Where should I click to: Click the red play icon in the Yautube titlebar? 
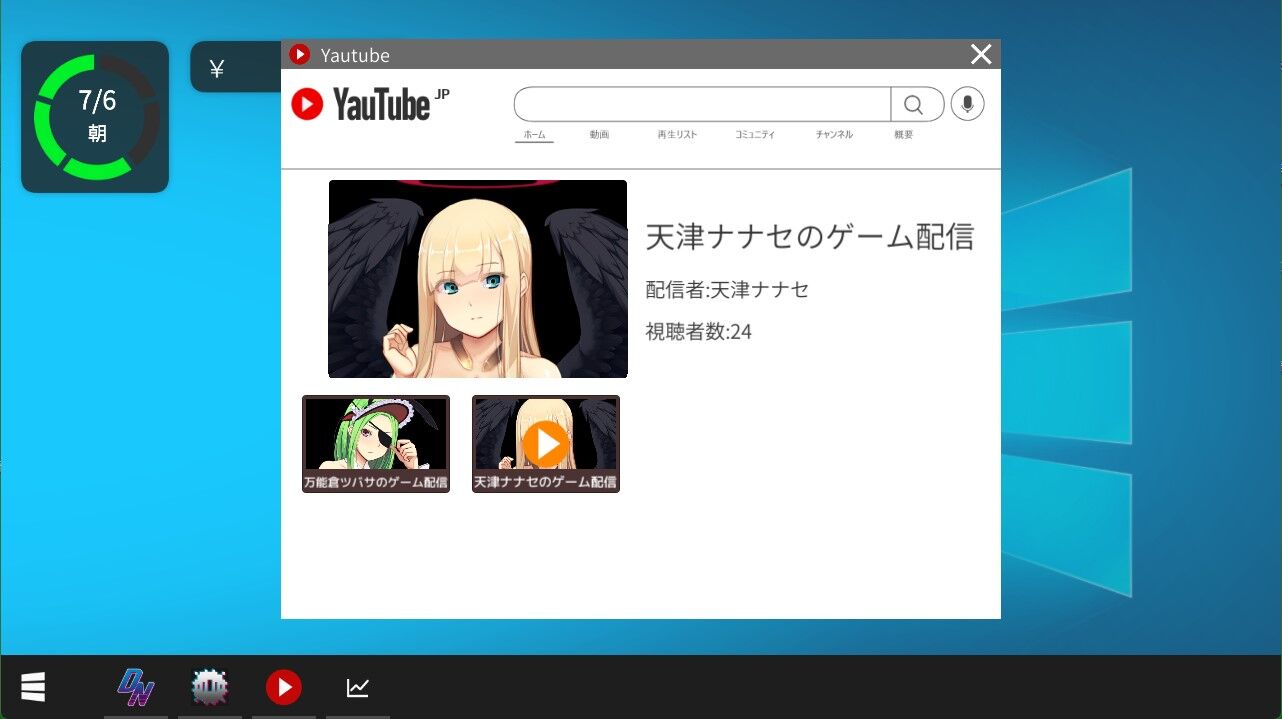click(x=299, y=54)
